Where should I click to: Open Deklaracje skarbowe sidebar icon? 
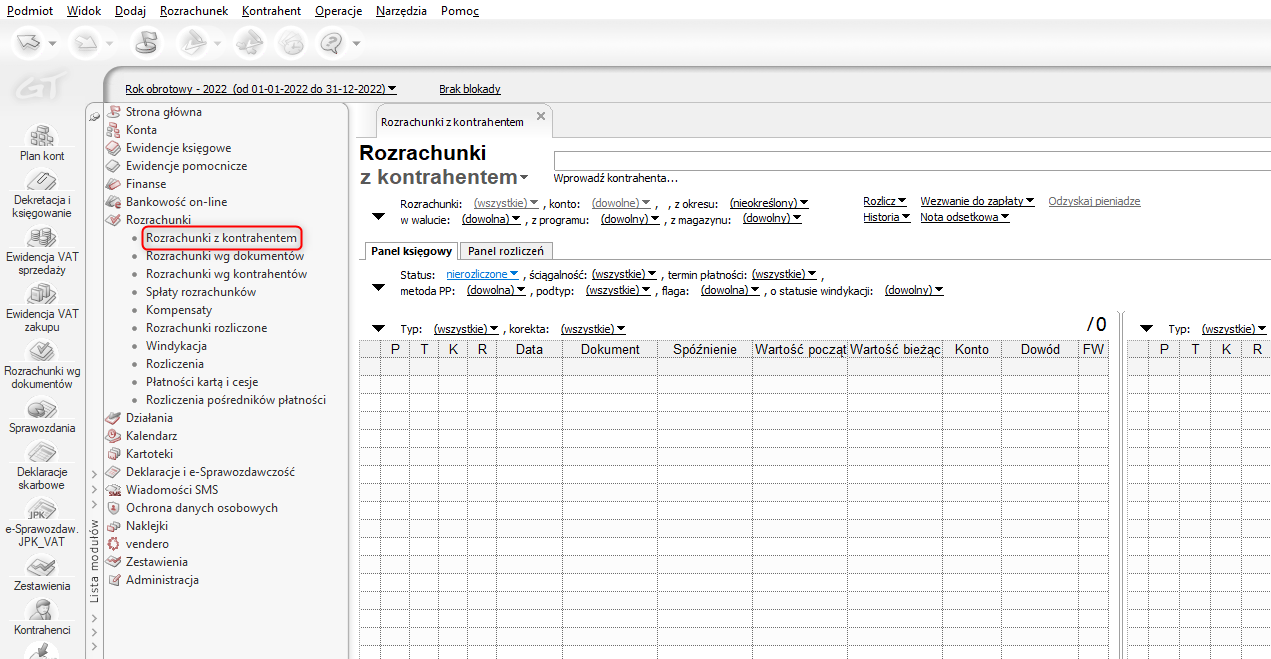(42, 454)
